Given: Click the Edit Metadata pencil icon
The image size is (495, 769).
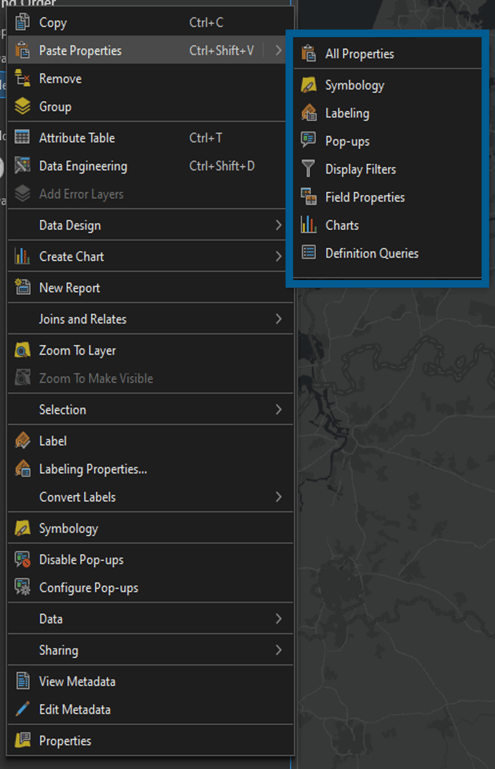Looking at the screenshot, I should coord(23,709).
